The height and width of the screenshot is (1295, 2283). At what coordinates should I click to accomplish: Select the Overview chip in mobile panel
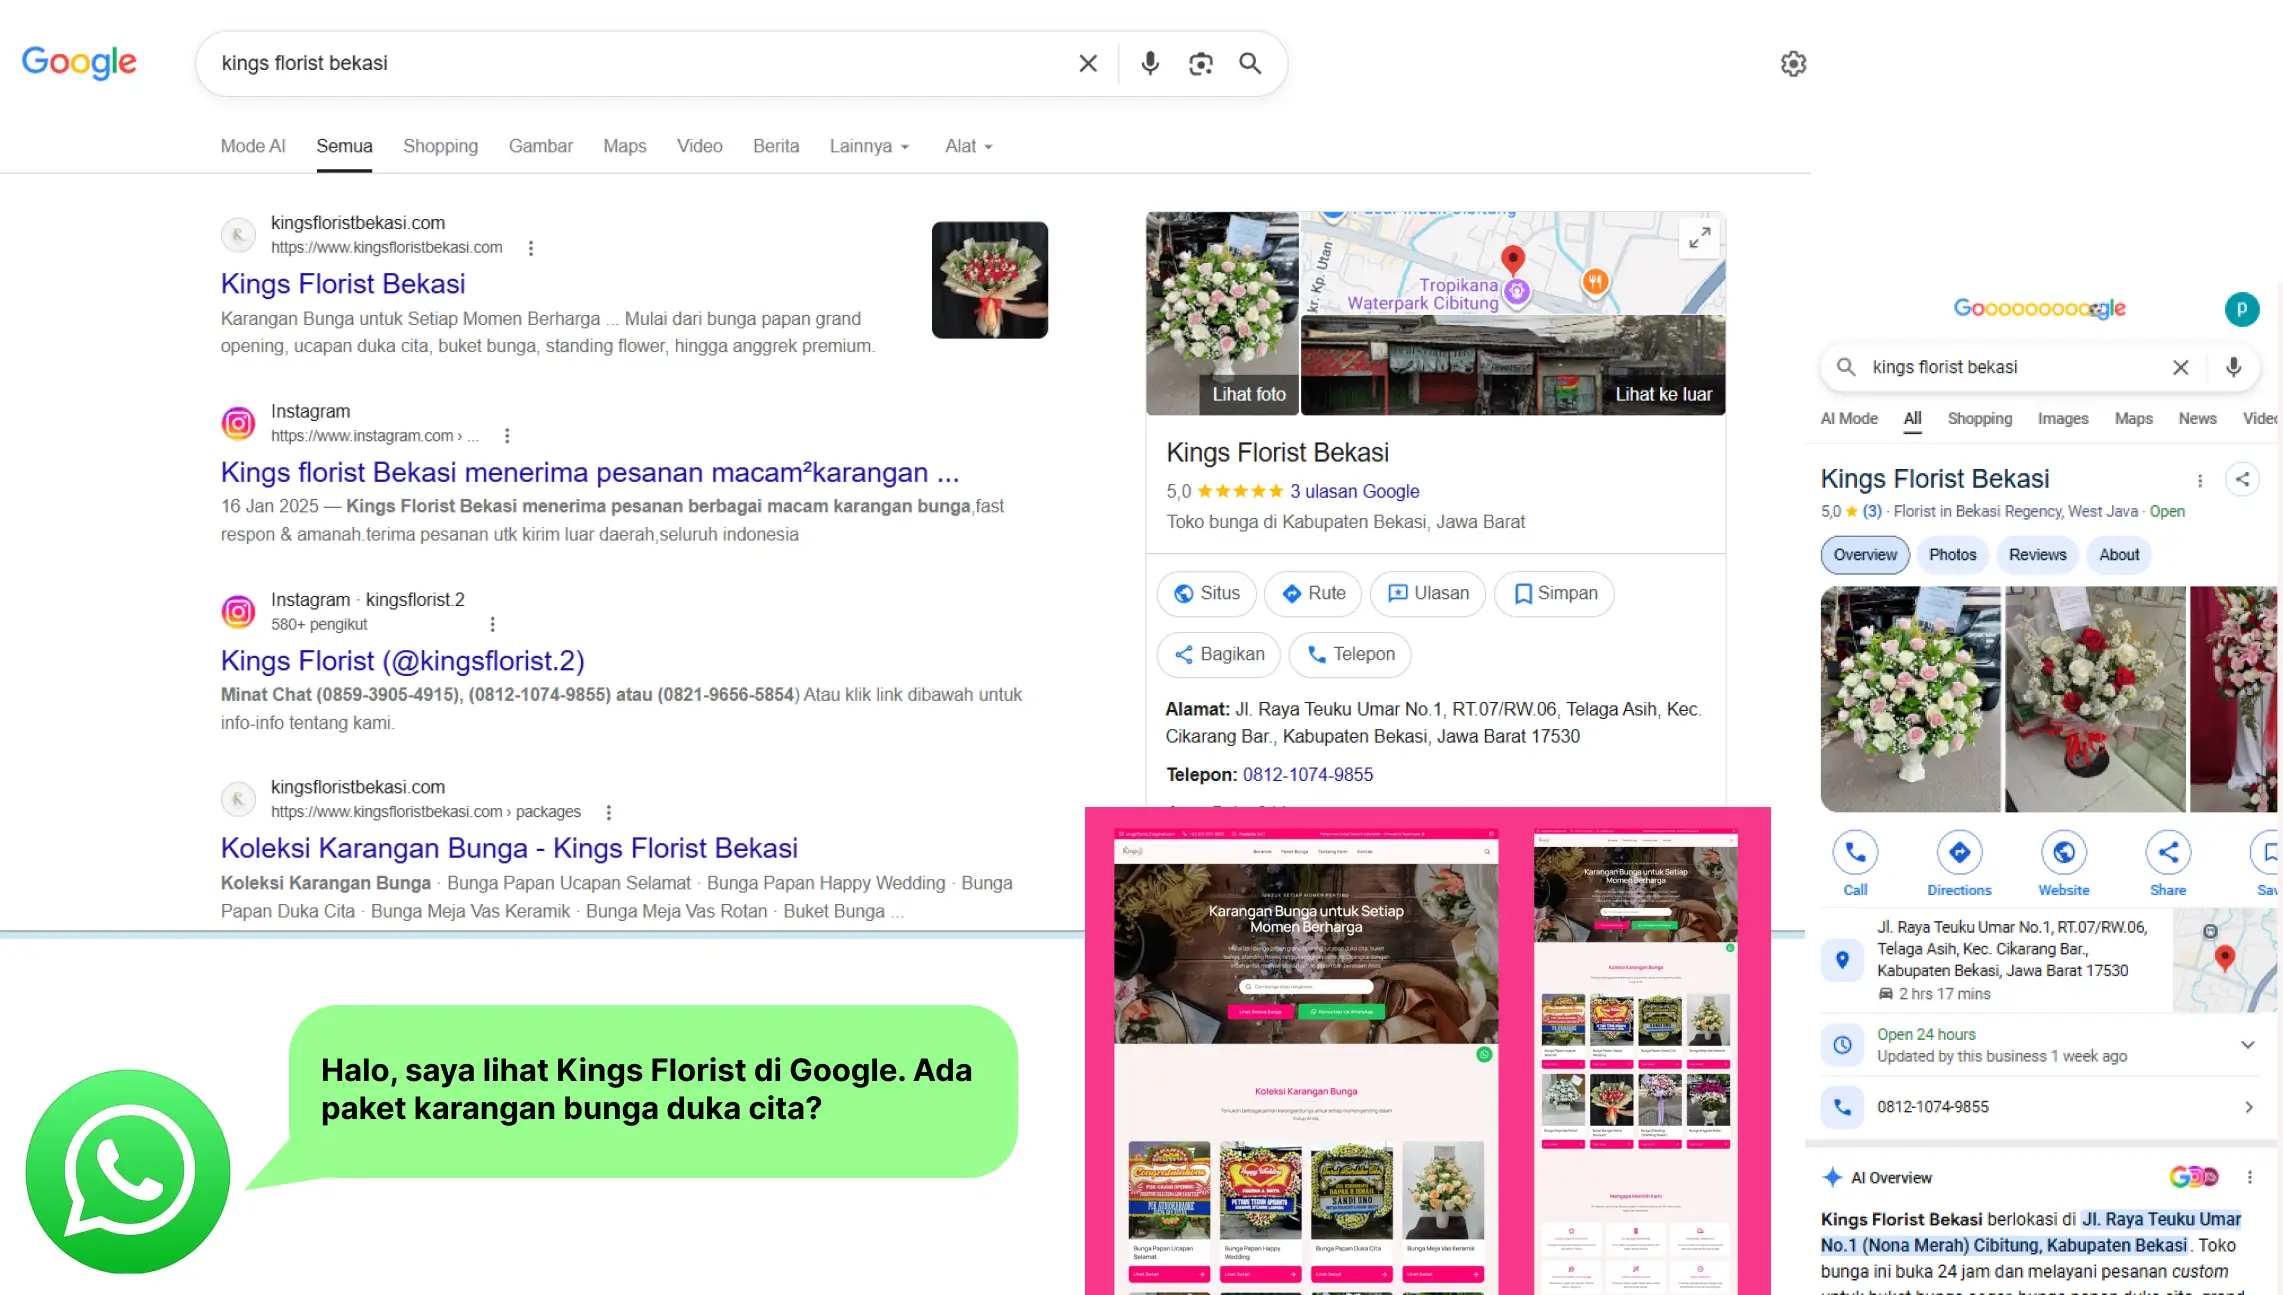pyautogui.click(x=1864, y=555)
